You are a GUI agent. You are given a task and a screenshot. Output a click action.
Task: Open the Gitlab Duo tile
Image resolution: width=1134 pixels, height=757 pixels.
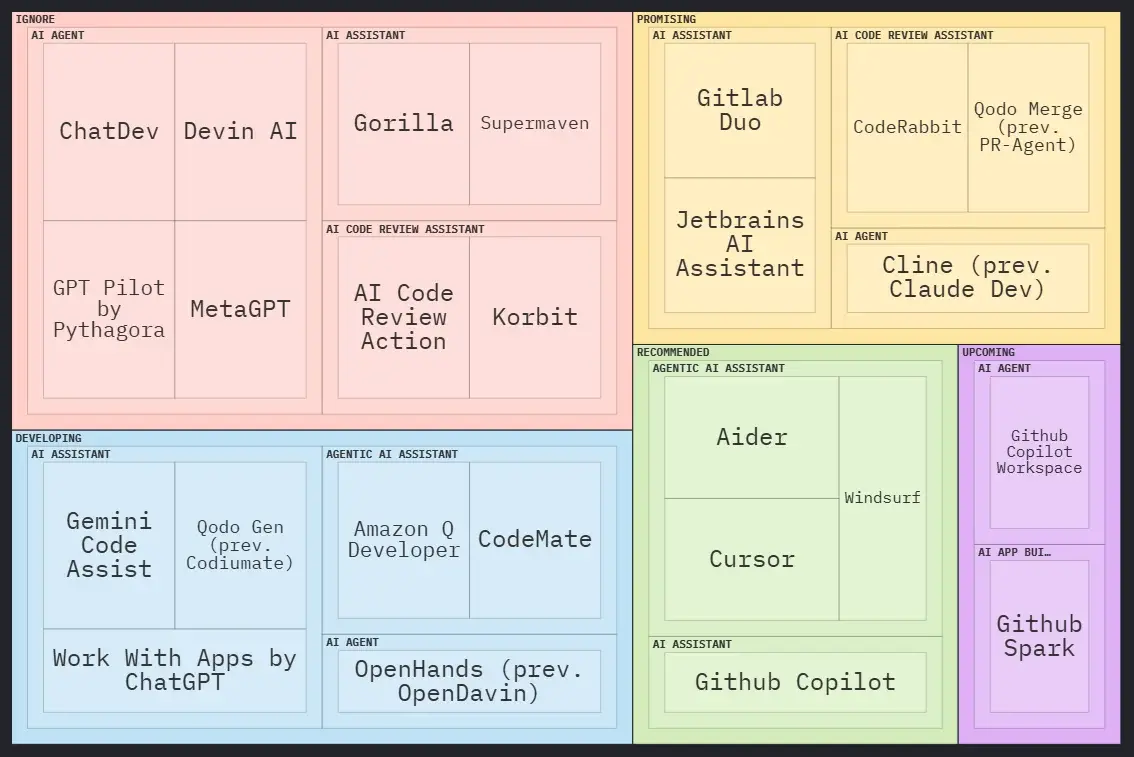(740, 110)
